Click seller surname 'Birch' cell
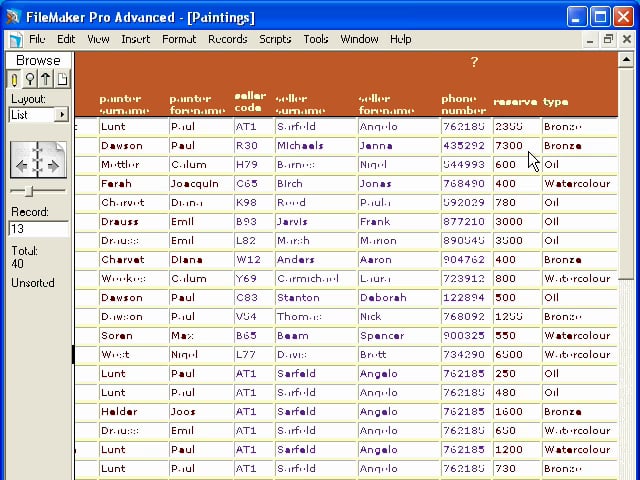This screenshot has width=640, height=480. (316, 184)
